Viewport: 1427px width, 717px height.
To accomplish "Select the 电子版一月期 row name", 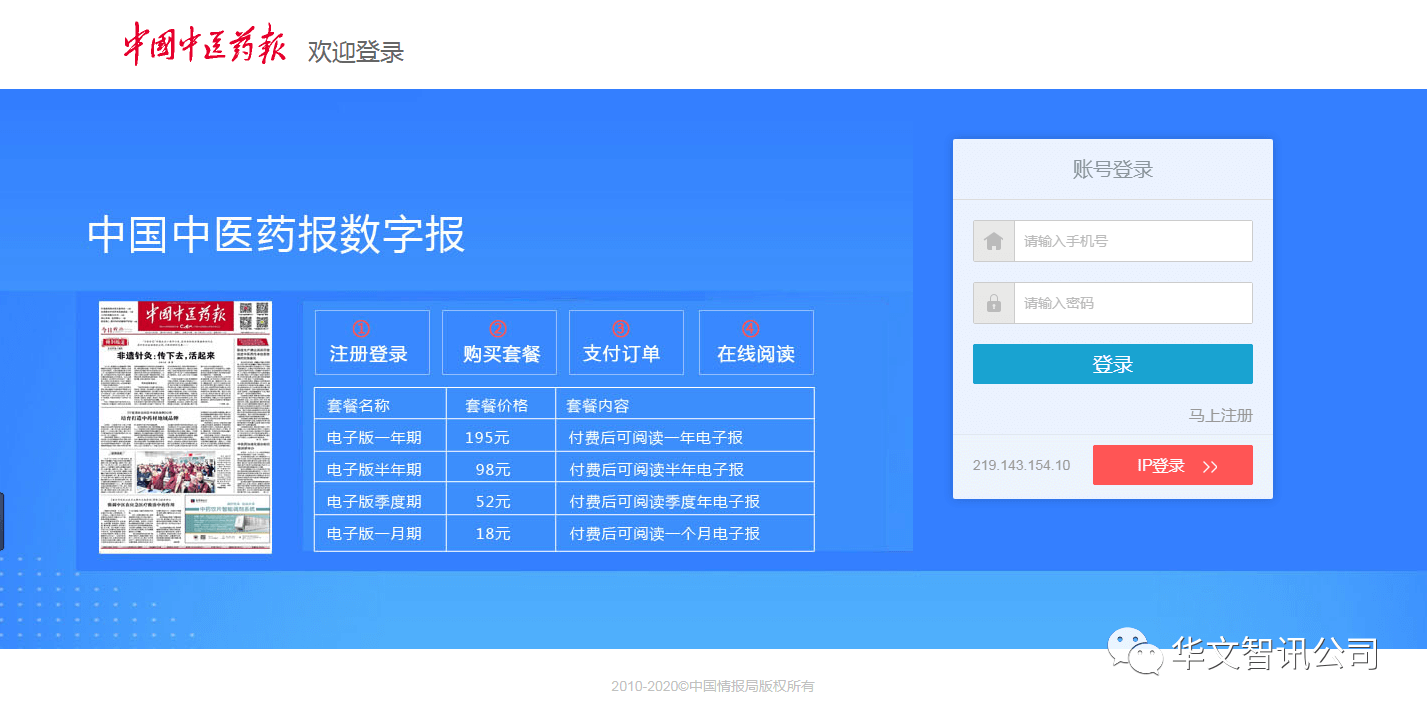I will click(x=374, y=533).
